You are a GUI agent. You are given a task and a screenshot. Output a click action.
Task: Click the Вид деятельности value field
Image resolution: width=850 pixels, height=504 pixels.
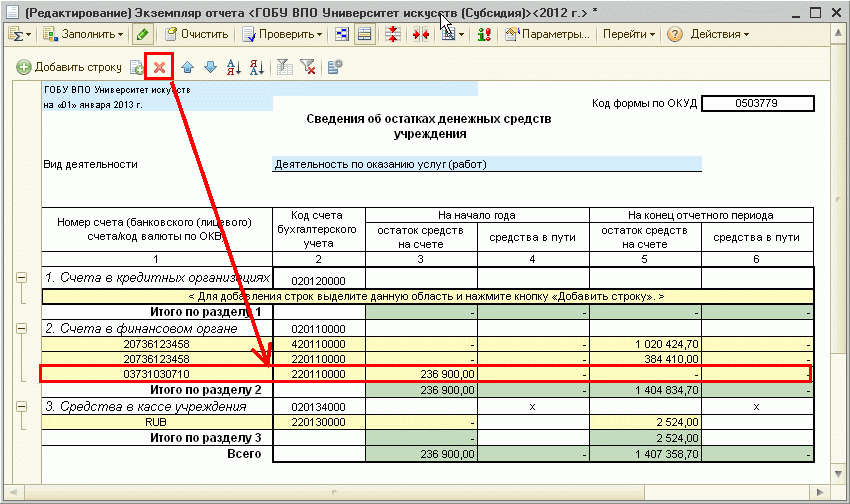(x=487, y=164)
